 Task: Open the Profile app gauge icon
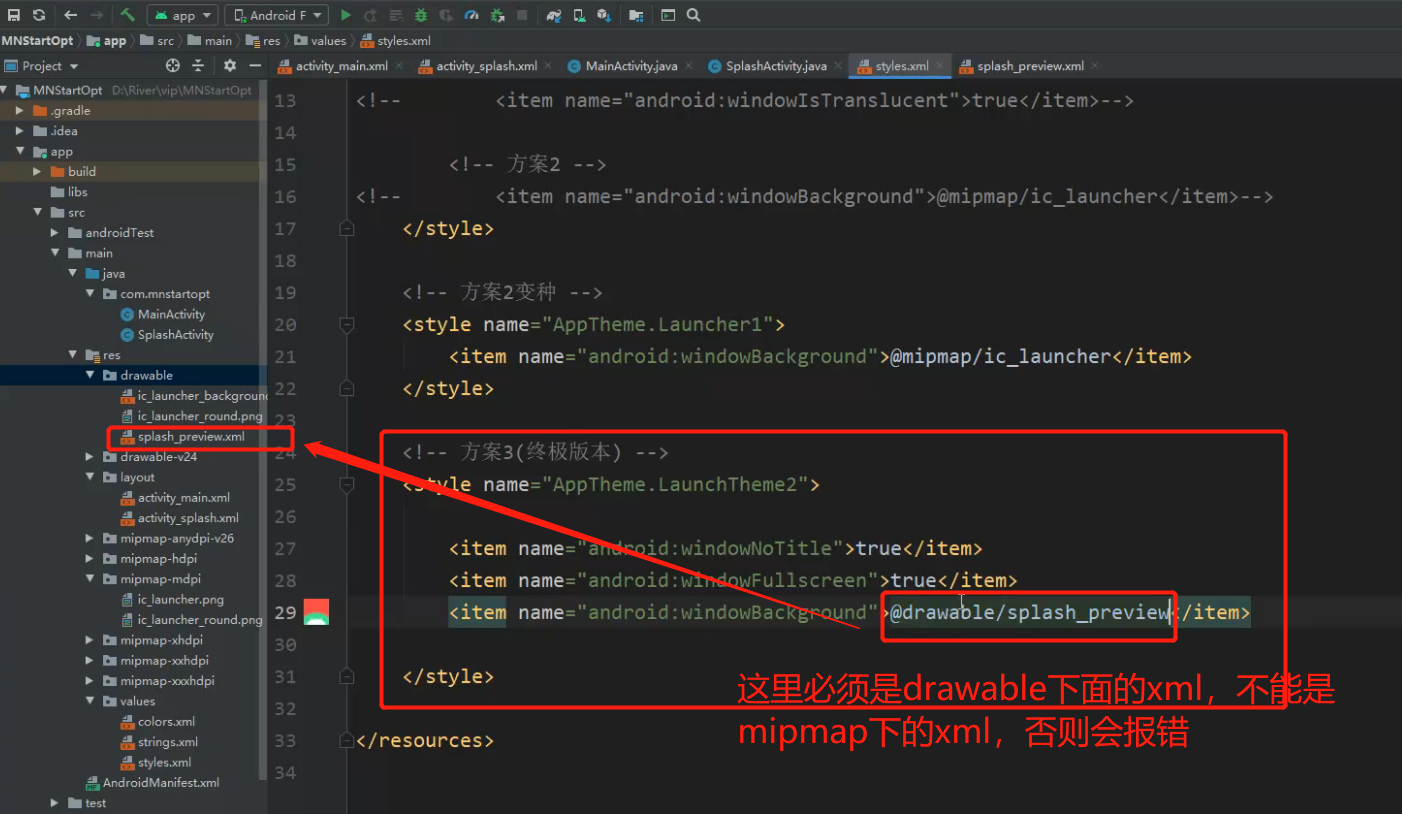(471, 15)
